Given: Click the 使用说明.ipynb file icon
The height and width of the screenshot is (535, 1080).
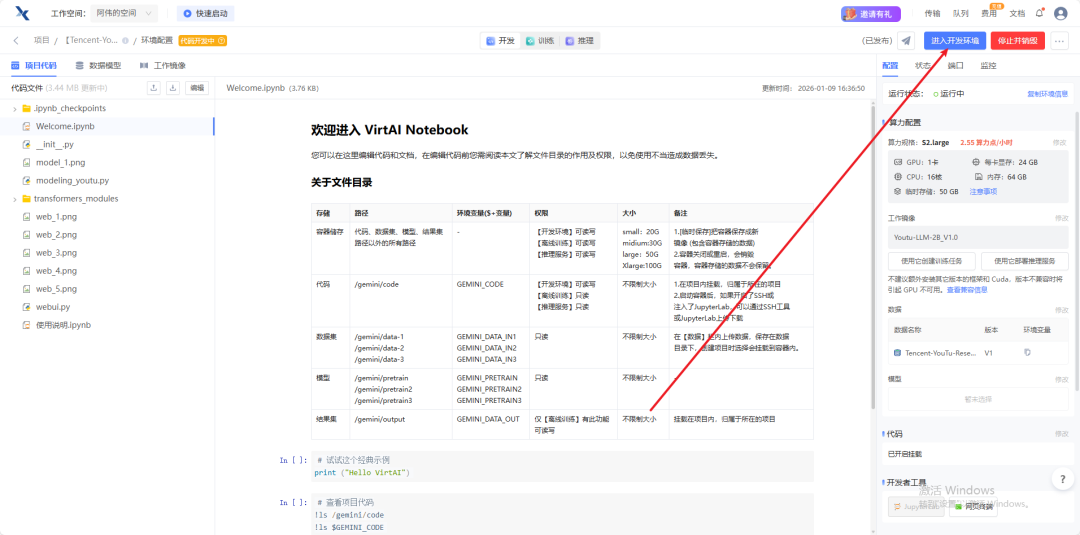Looking at the screenshot, I should (26, 325).
